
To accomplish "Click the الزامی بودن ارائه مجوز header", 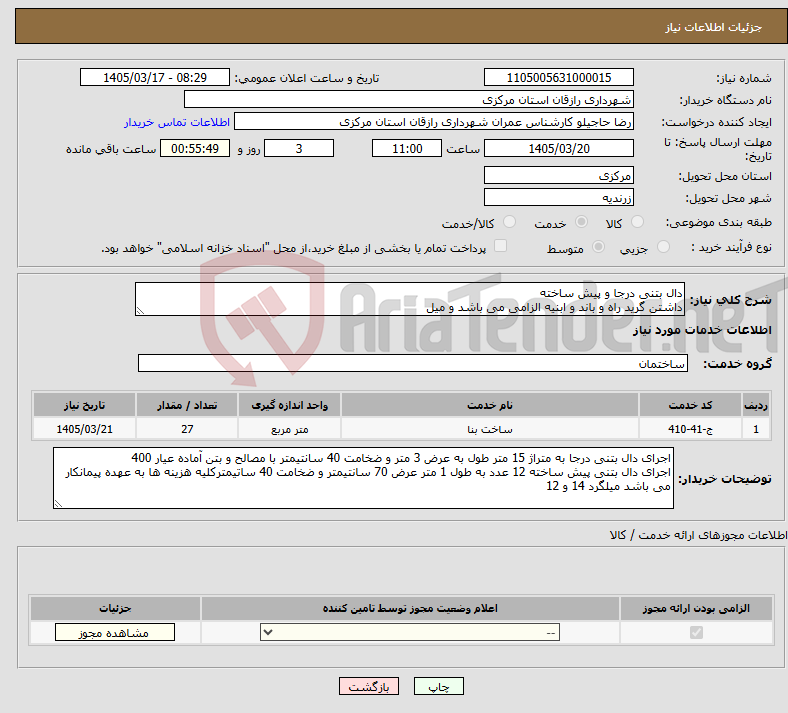I will [696, 608].
